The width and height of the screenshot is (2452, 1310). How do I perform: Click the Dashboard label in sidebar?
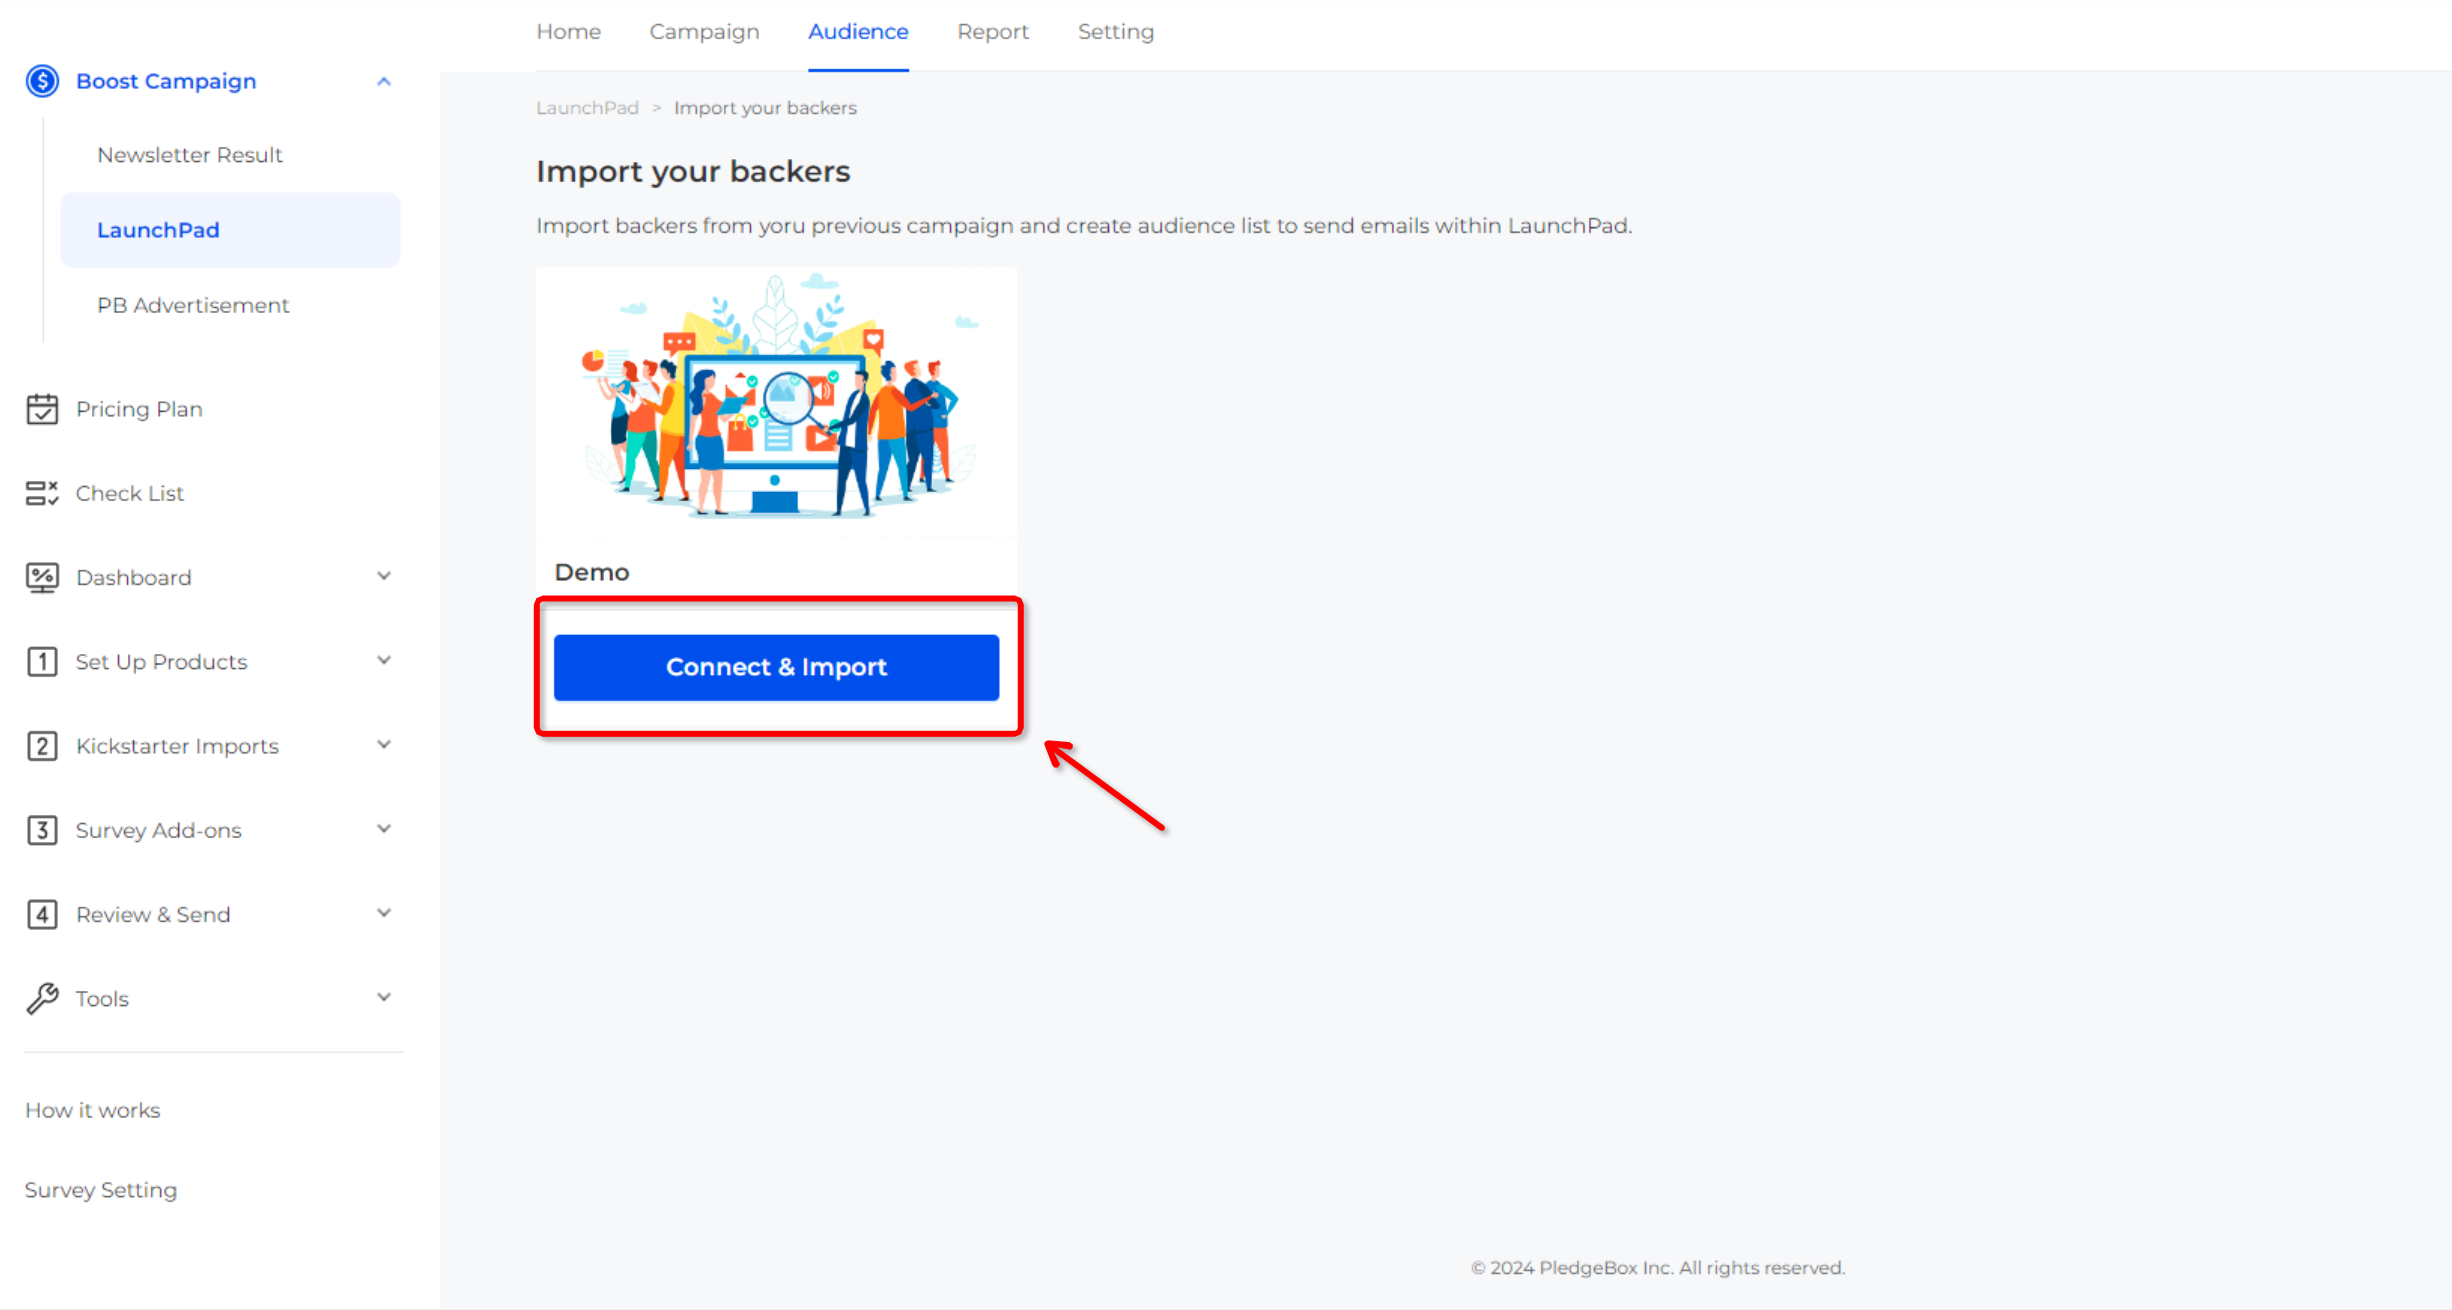pos(133,578)
